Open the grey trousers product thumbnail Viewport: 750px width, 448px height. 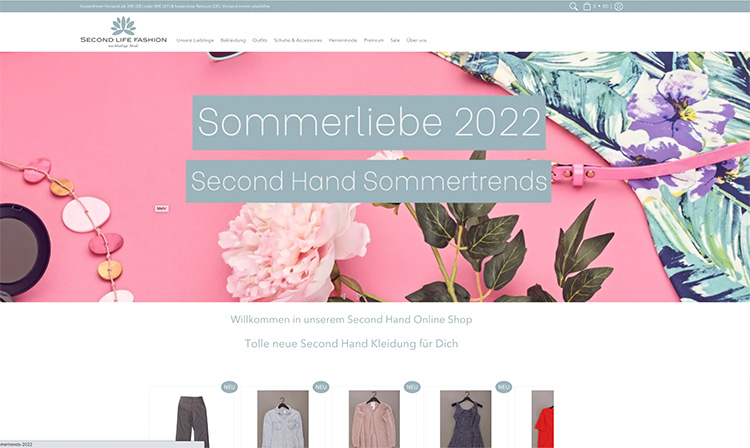(192, 421)
